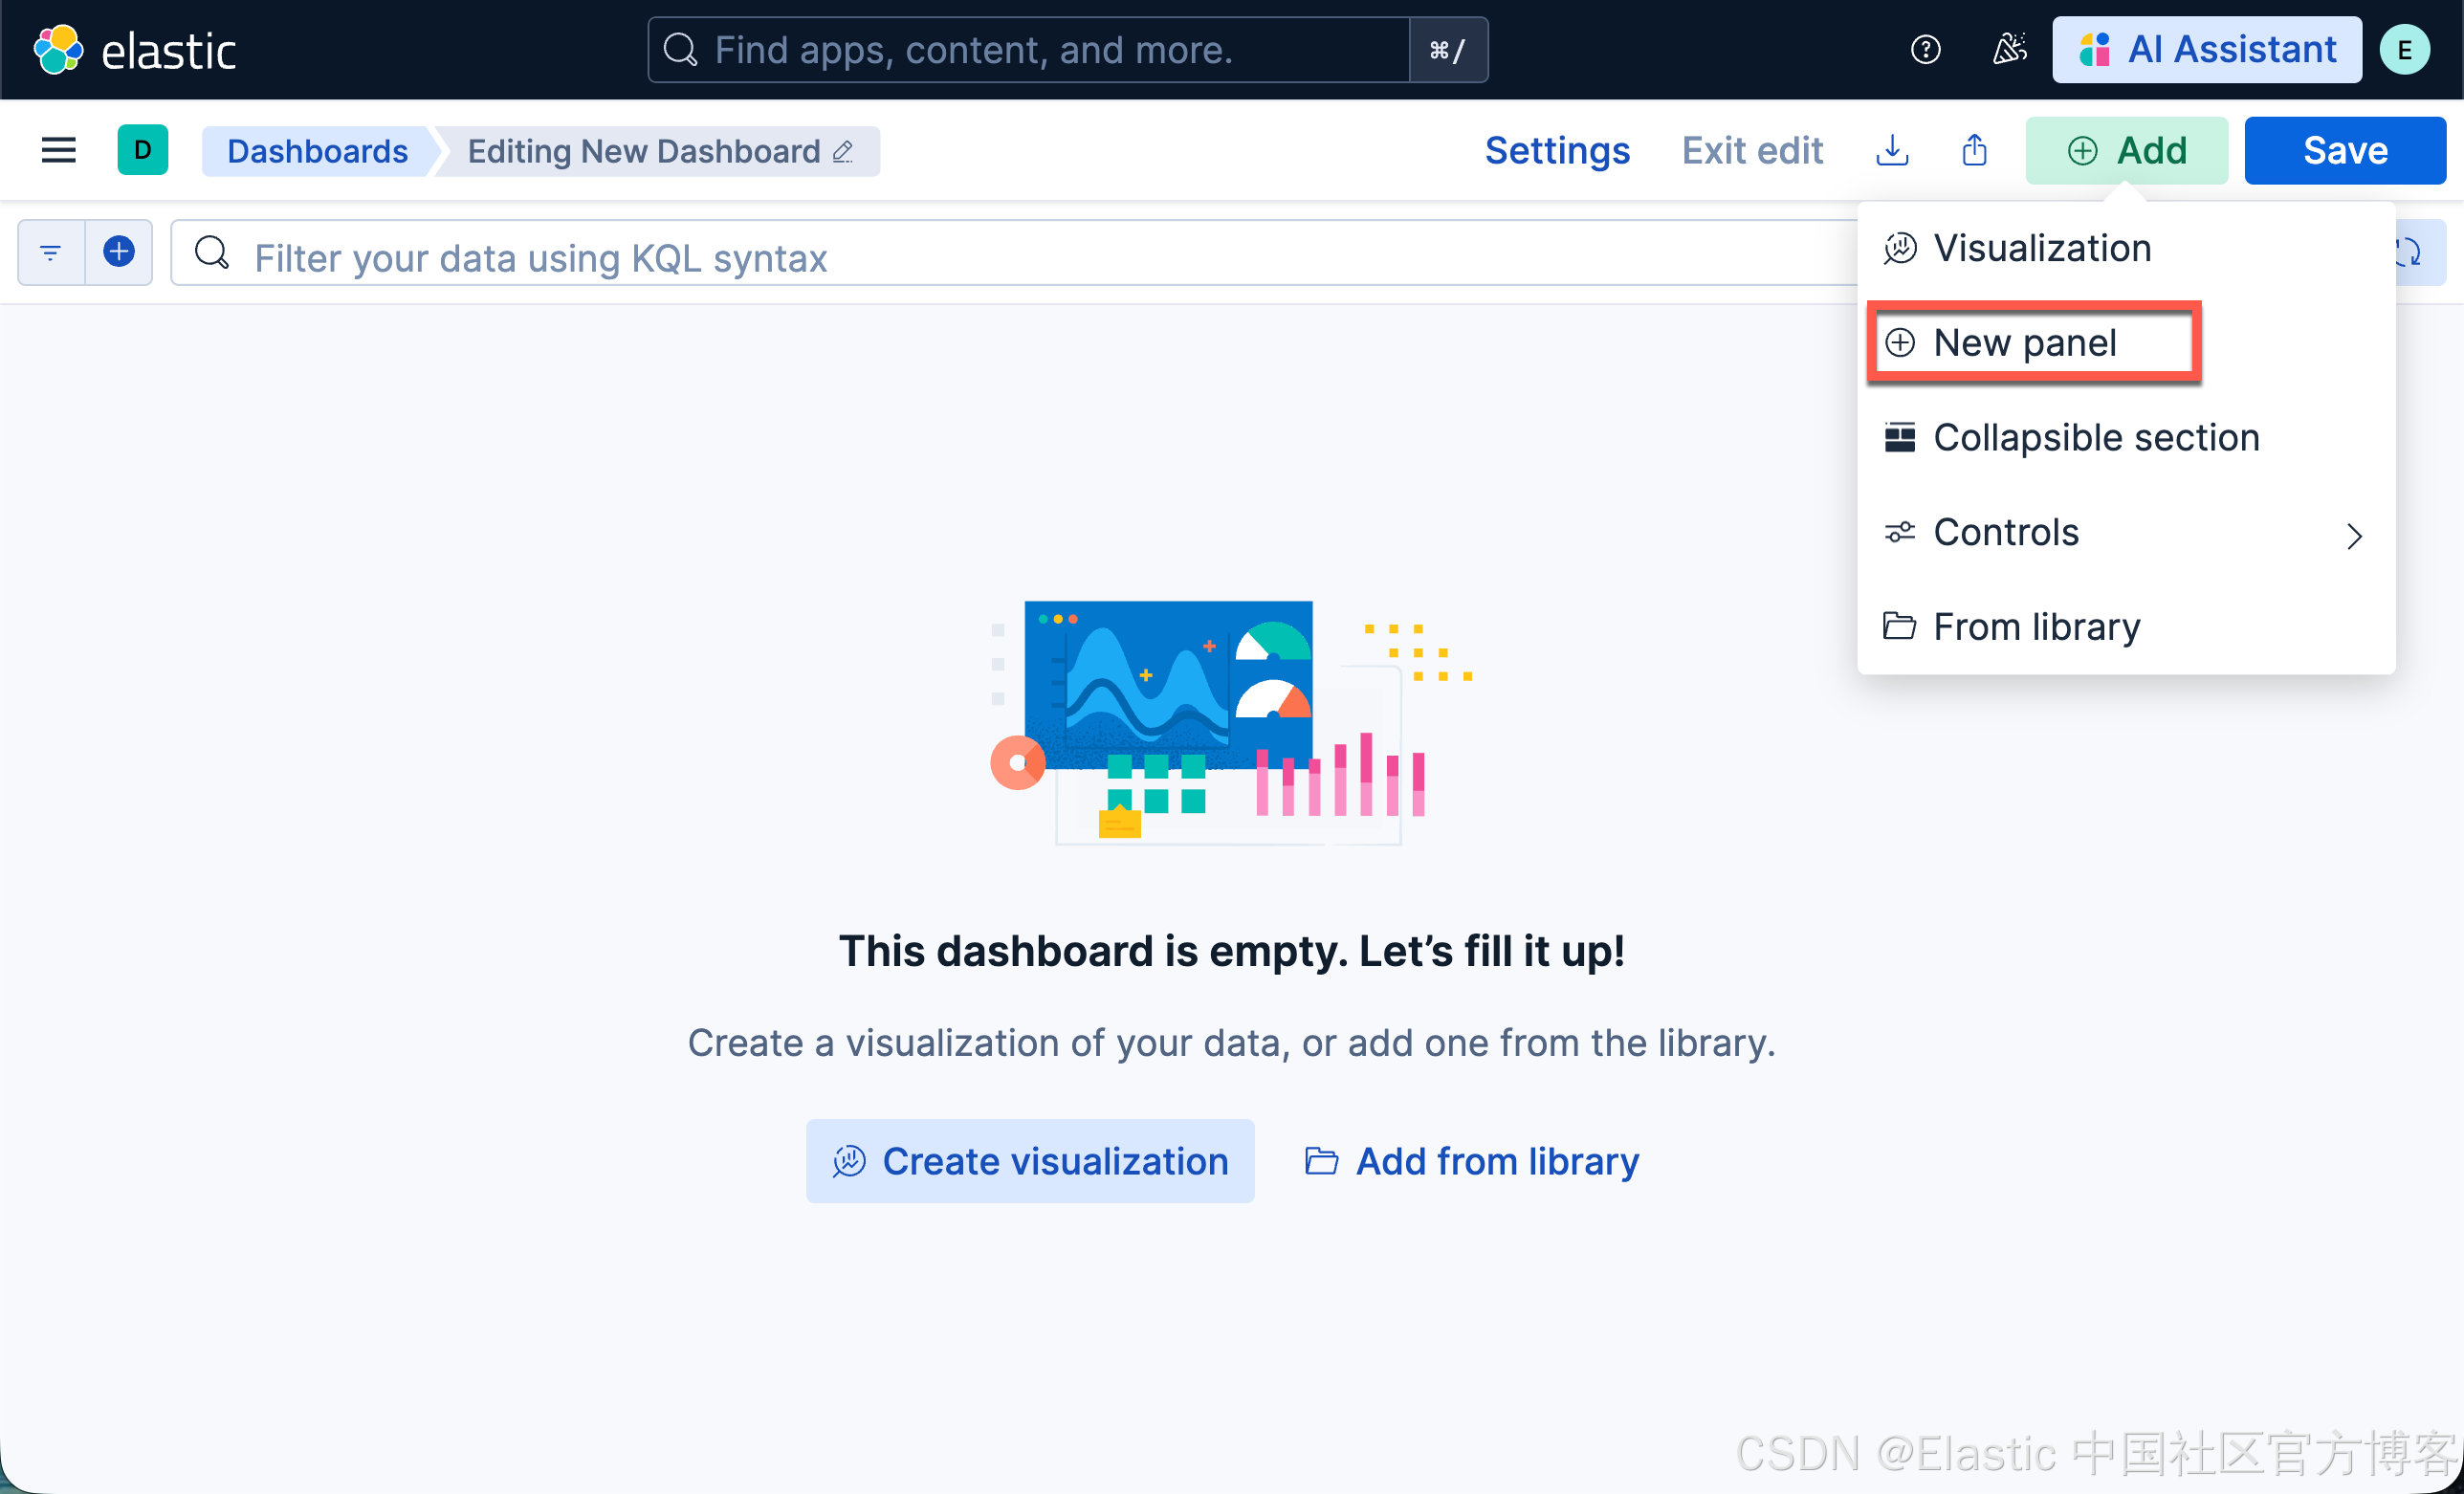Click the Save button

(x=2344, y=151)
